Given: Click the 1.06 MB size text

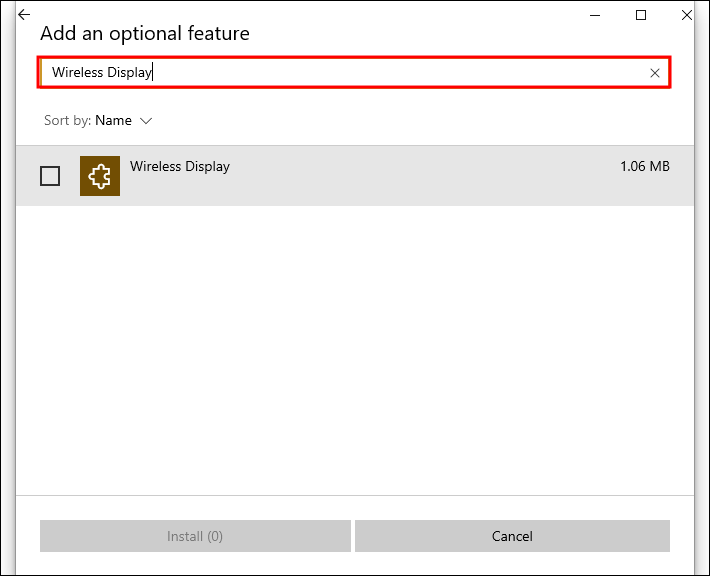Looking at the screenshot, I should [644, 167].
